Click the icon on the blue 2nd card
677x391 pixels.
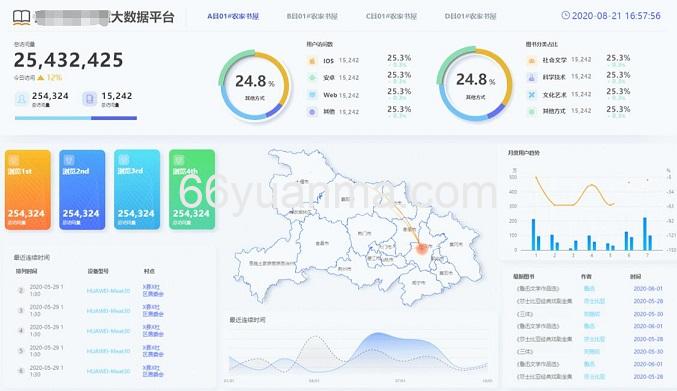coord(69,160)
